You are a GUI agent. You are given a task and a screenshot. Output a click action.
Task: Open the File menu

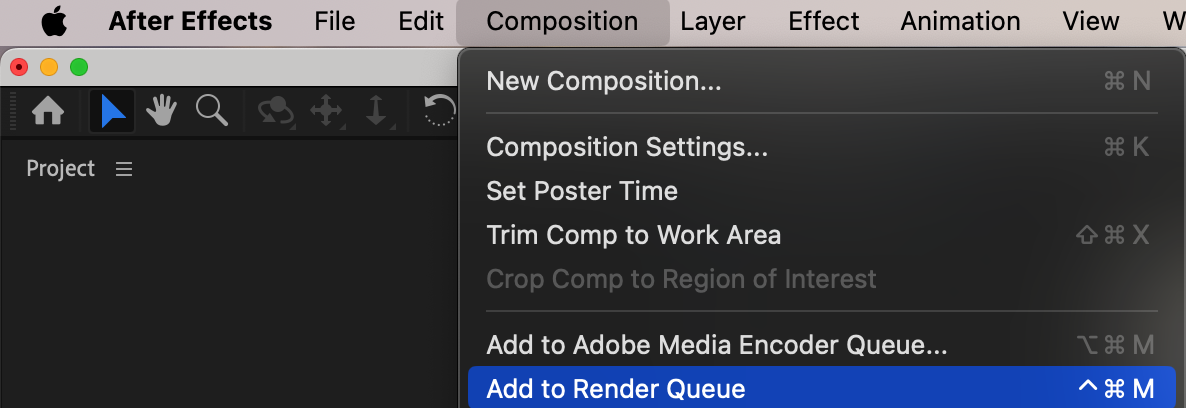tap(334, 21)
